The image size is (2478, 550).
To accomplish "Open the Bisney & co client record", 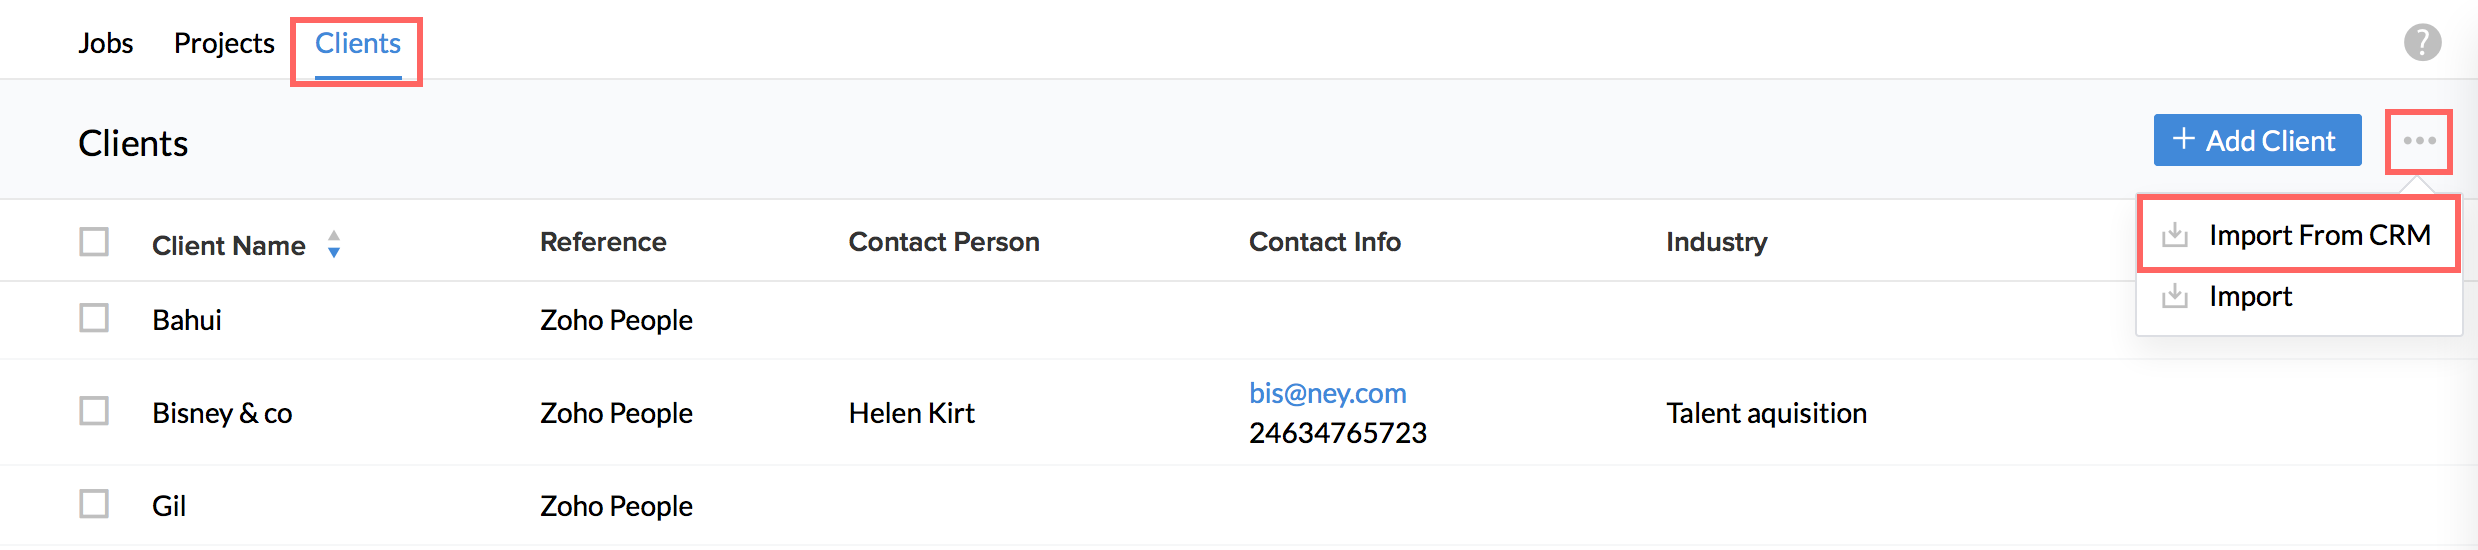I will (222, 413).
